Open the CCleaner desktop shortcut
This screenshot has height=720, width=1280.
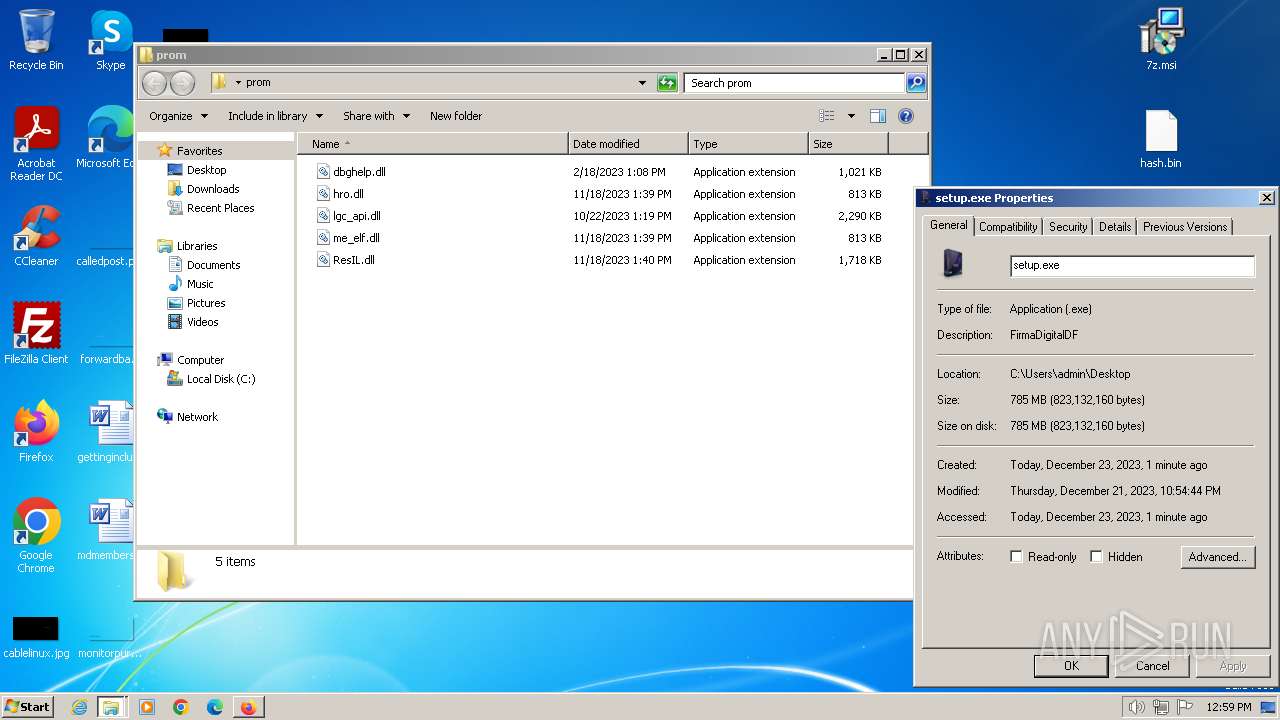point(36,236)
